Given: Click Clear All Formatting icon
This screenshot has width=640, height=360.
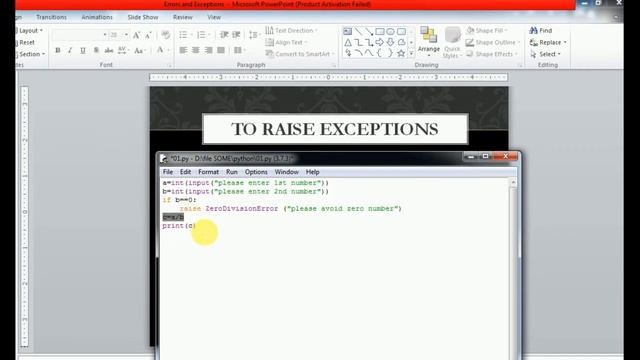Looking at the screenshot, I should tap(165, 35).
